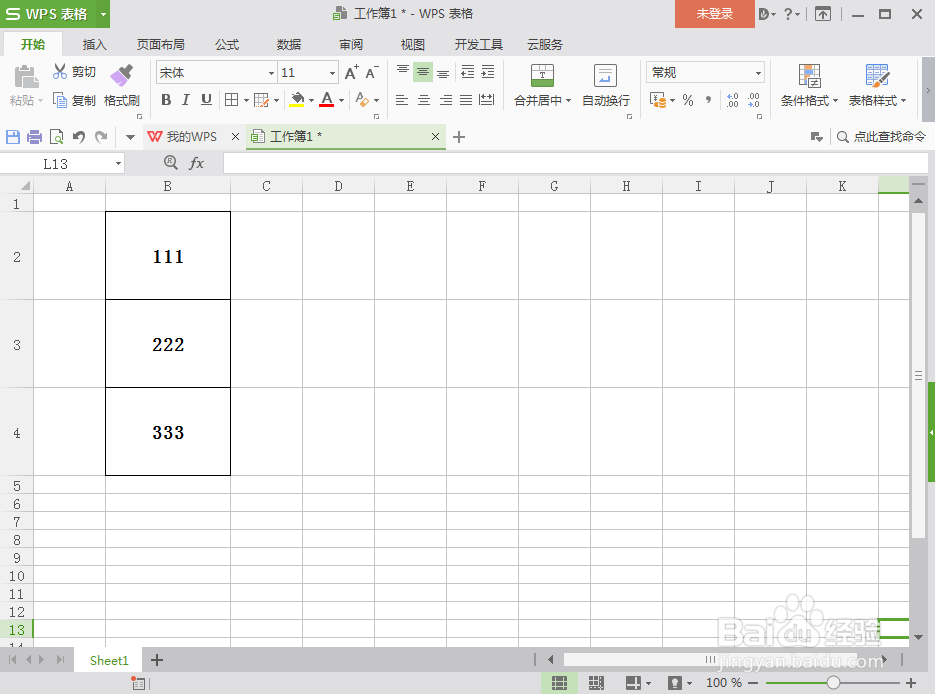Switch to the 视图 ribbon tab
Viewport: 935px width, 694px height.
pos(412,45)
